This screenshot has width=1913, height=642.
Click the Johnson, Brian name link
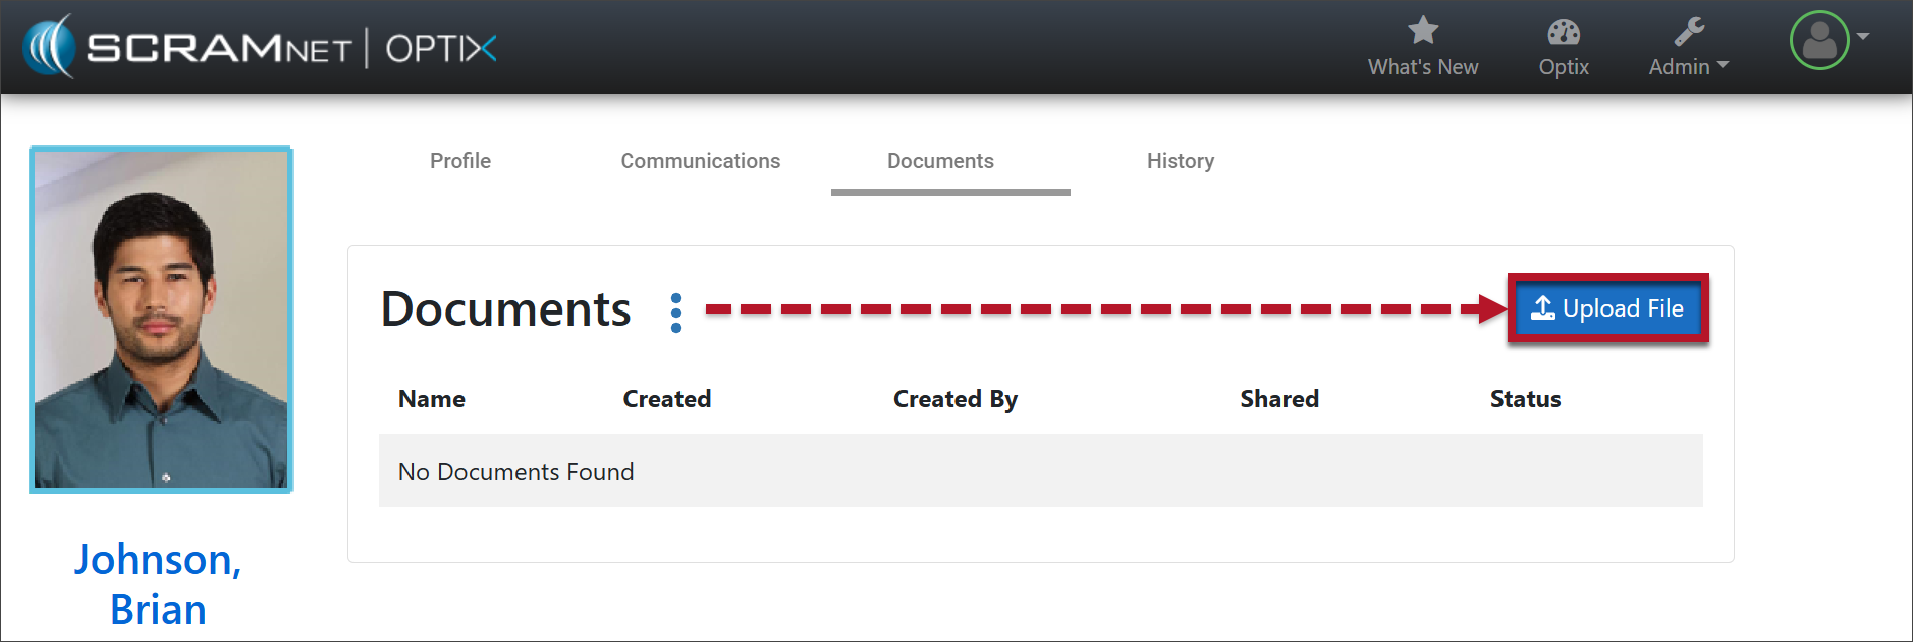158,584
